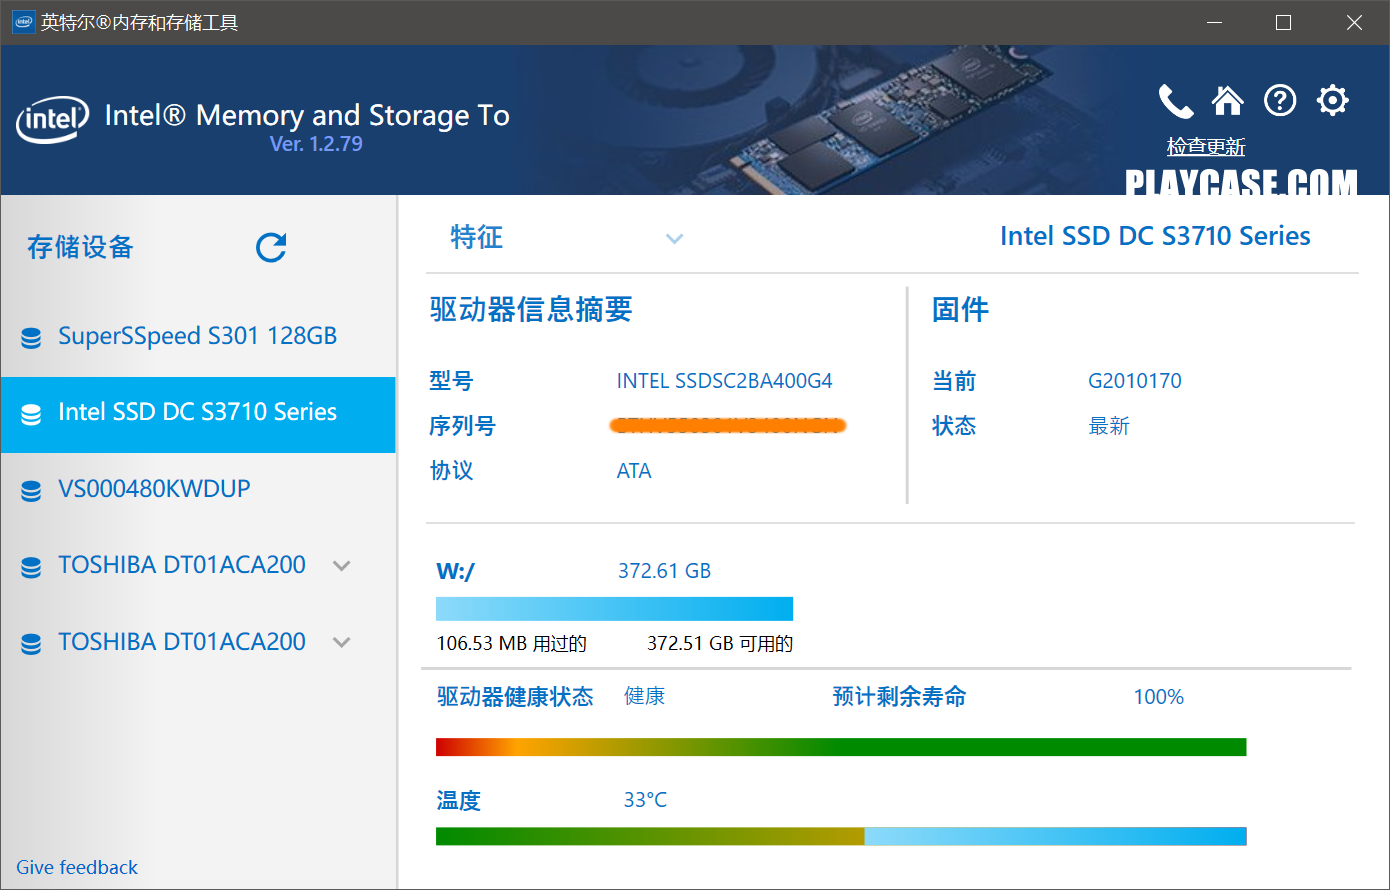The height and width of the screenshot is (890, 1390).
Task: Click disk icon beside second TOSHIBA DT01ACA200
Action: tap(31, 644)
